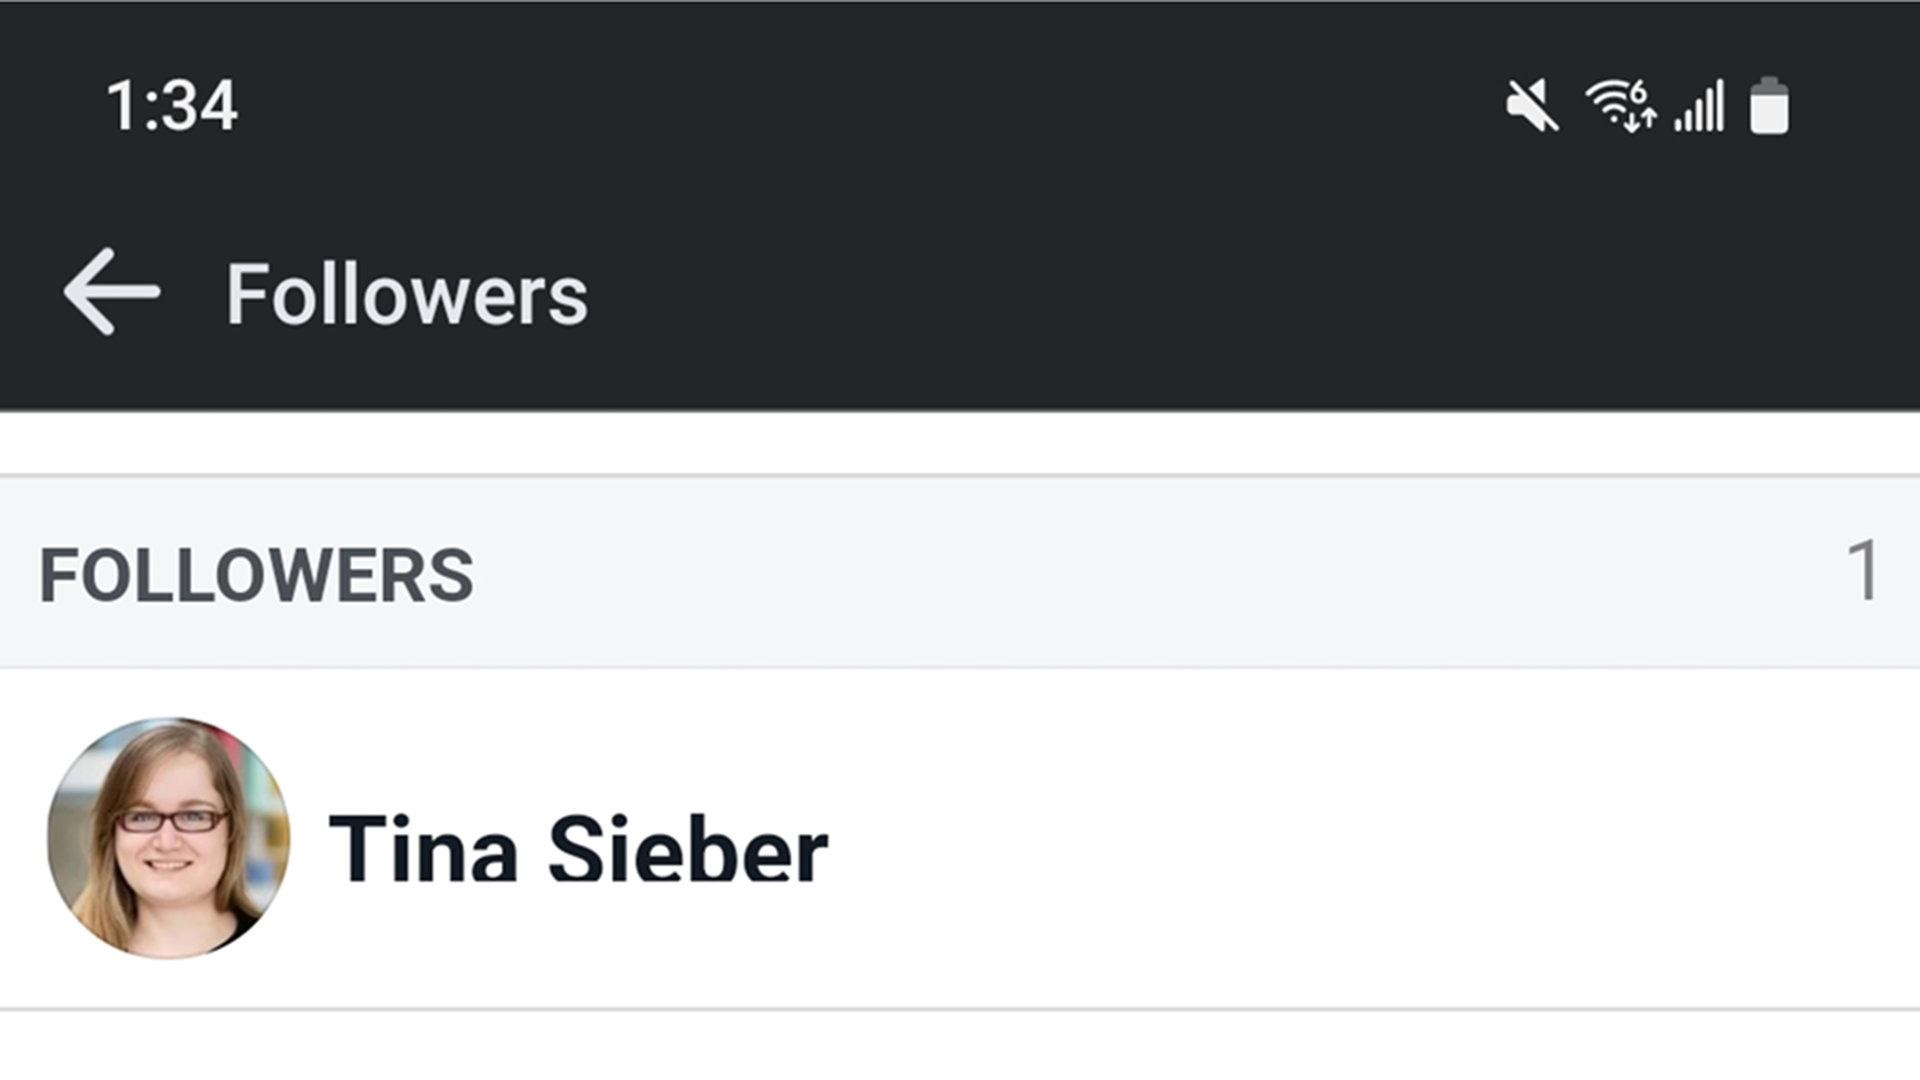
Task: Tap the 1:34 clock in status bar
Action: coord(172,106)
